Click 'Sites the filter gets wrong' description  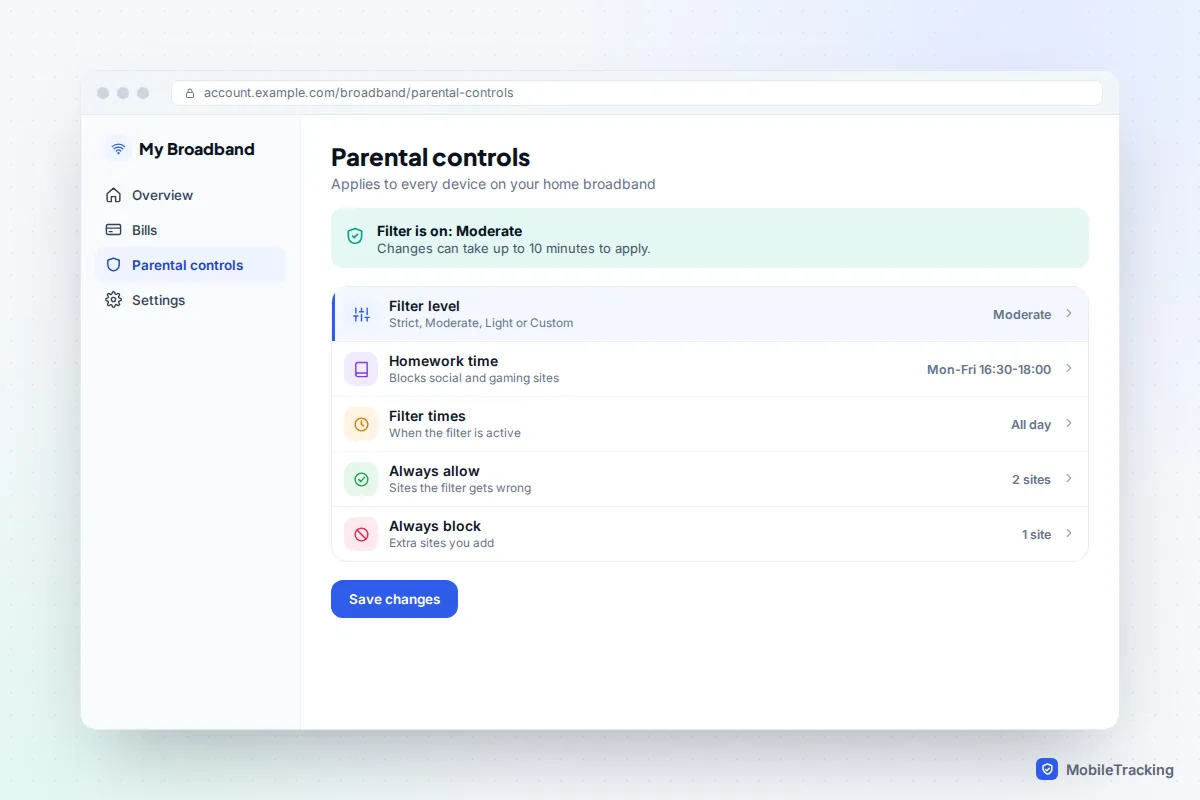pyautogui.click(x=460, y=488)
